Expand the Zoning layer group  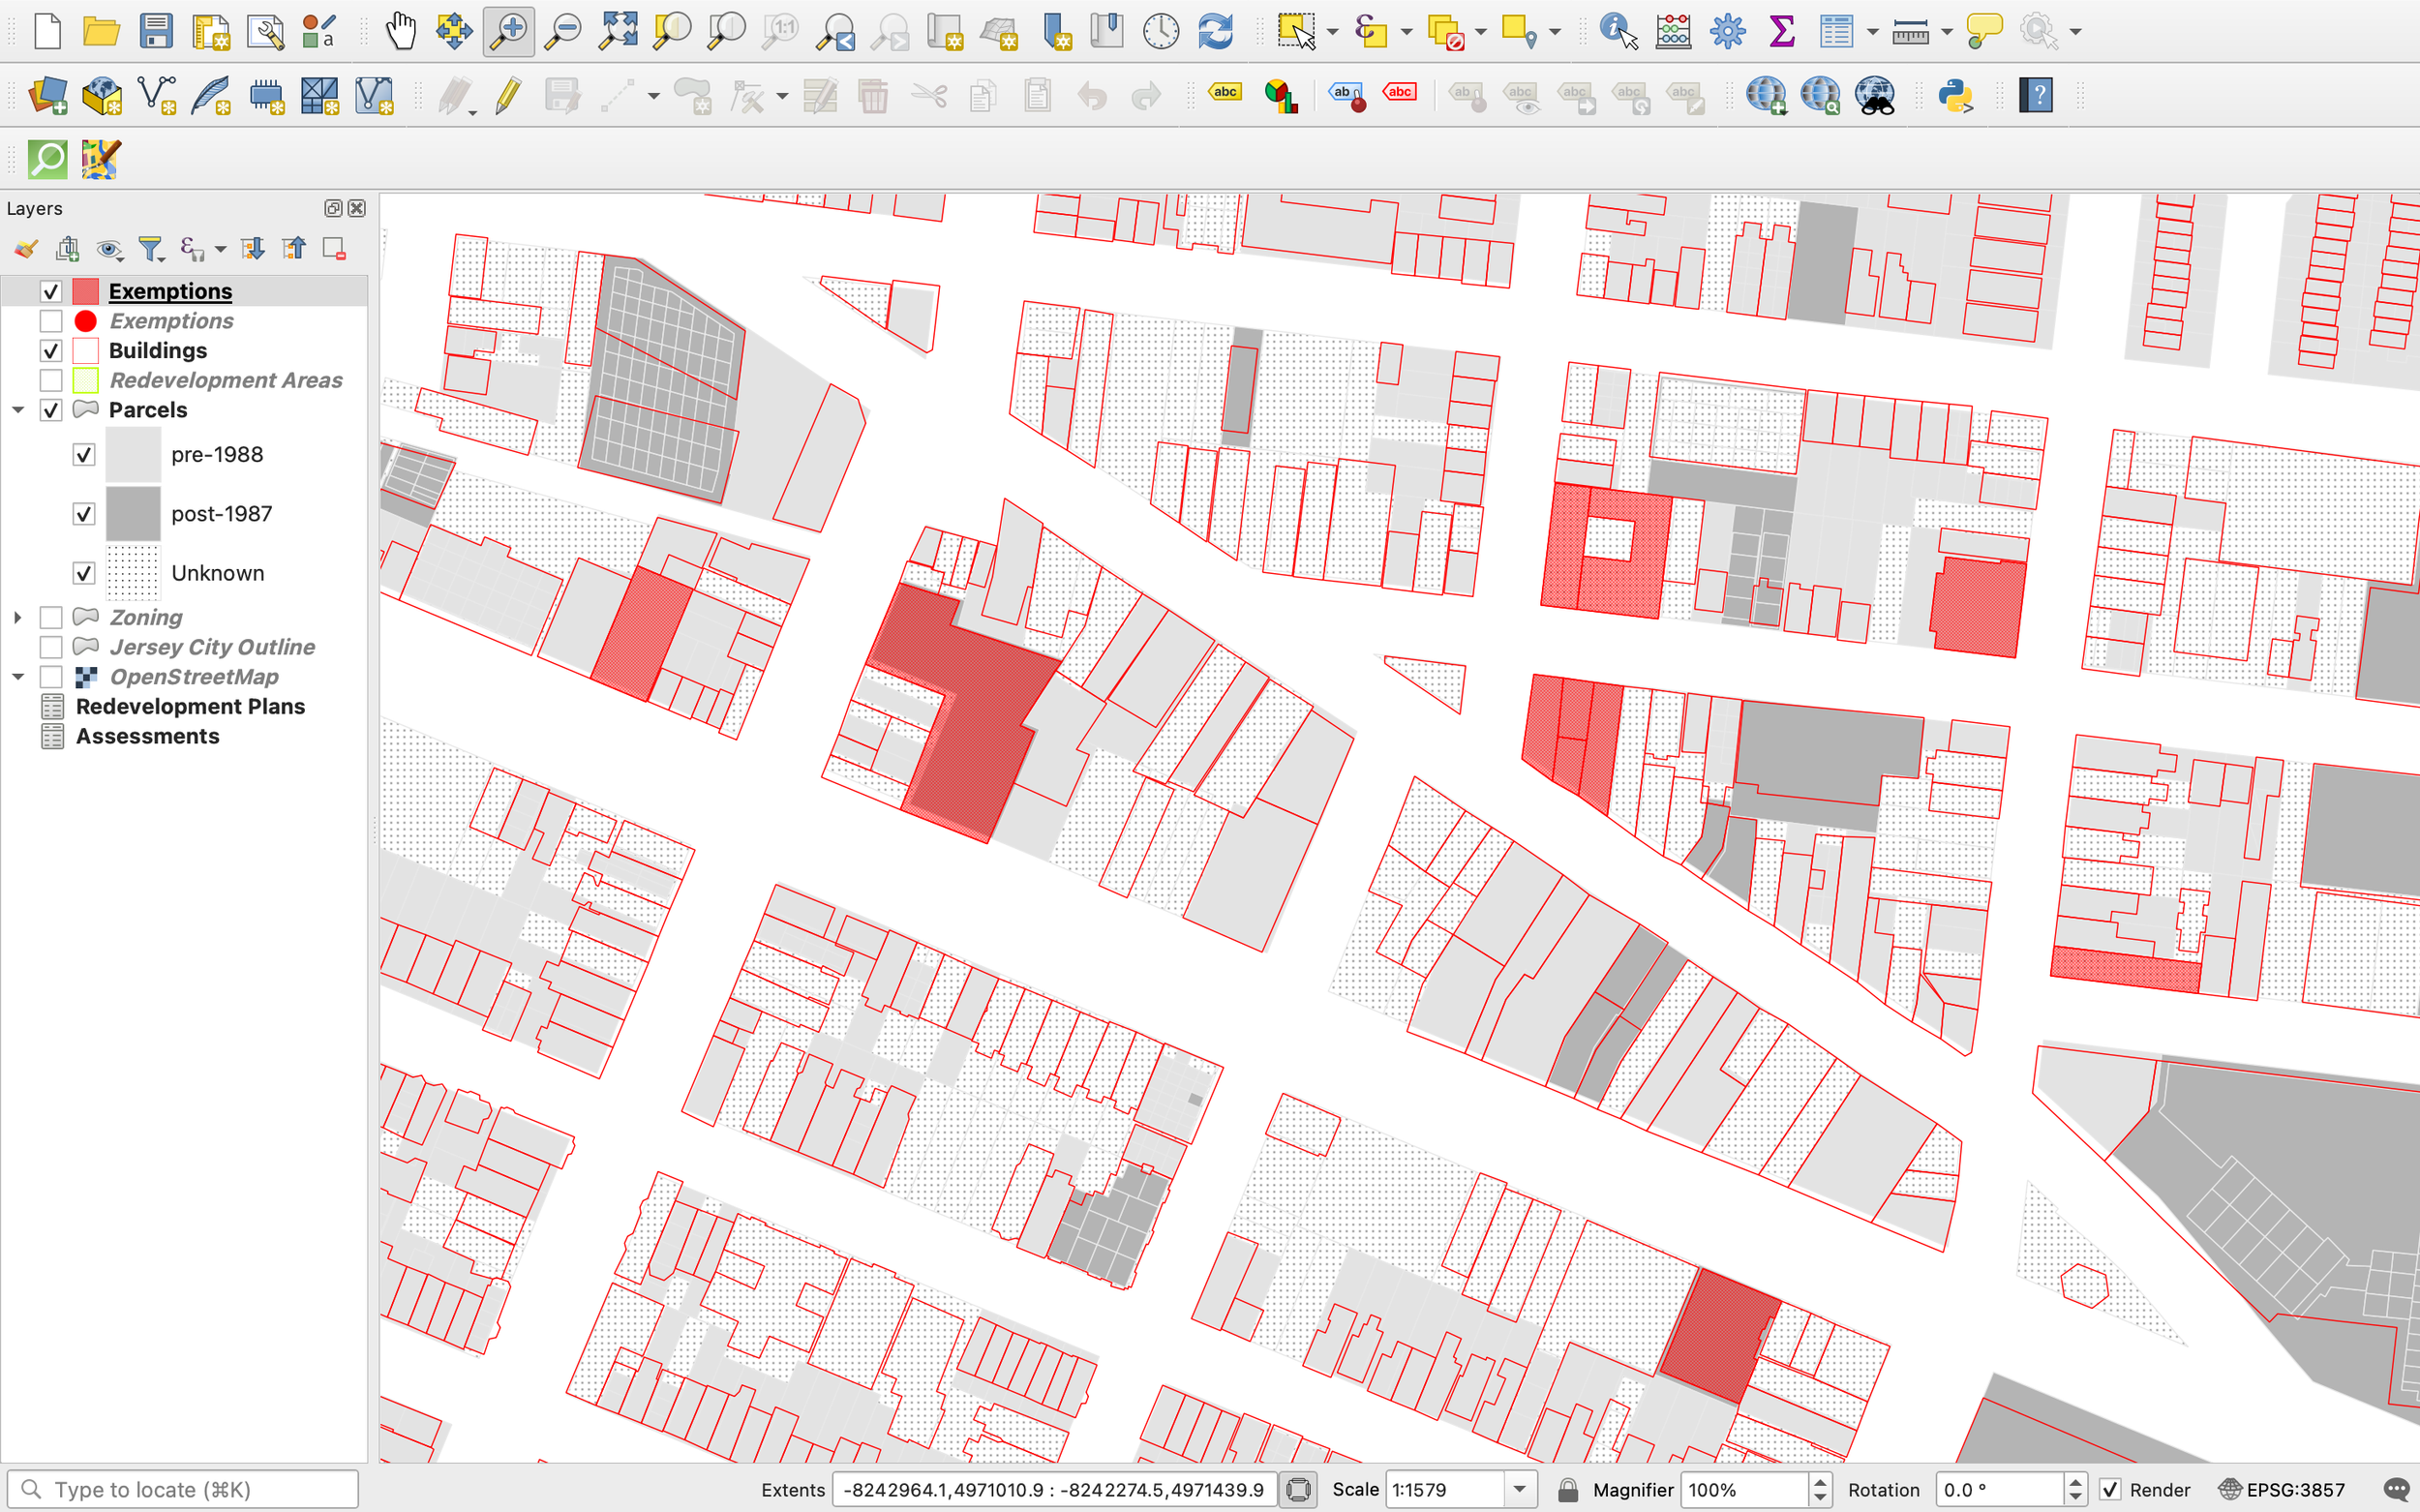click(x=18, y=618)
